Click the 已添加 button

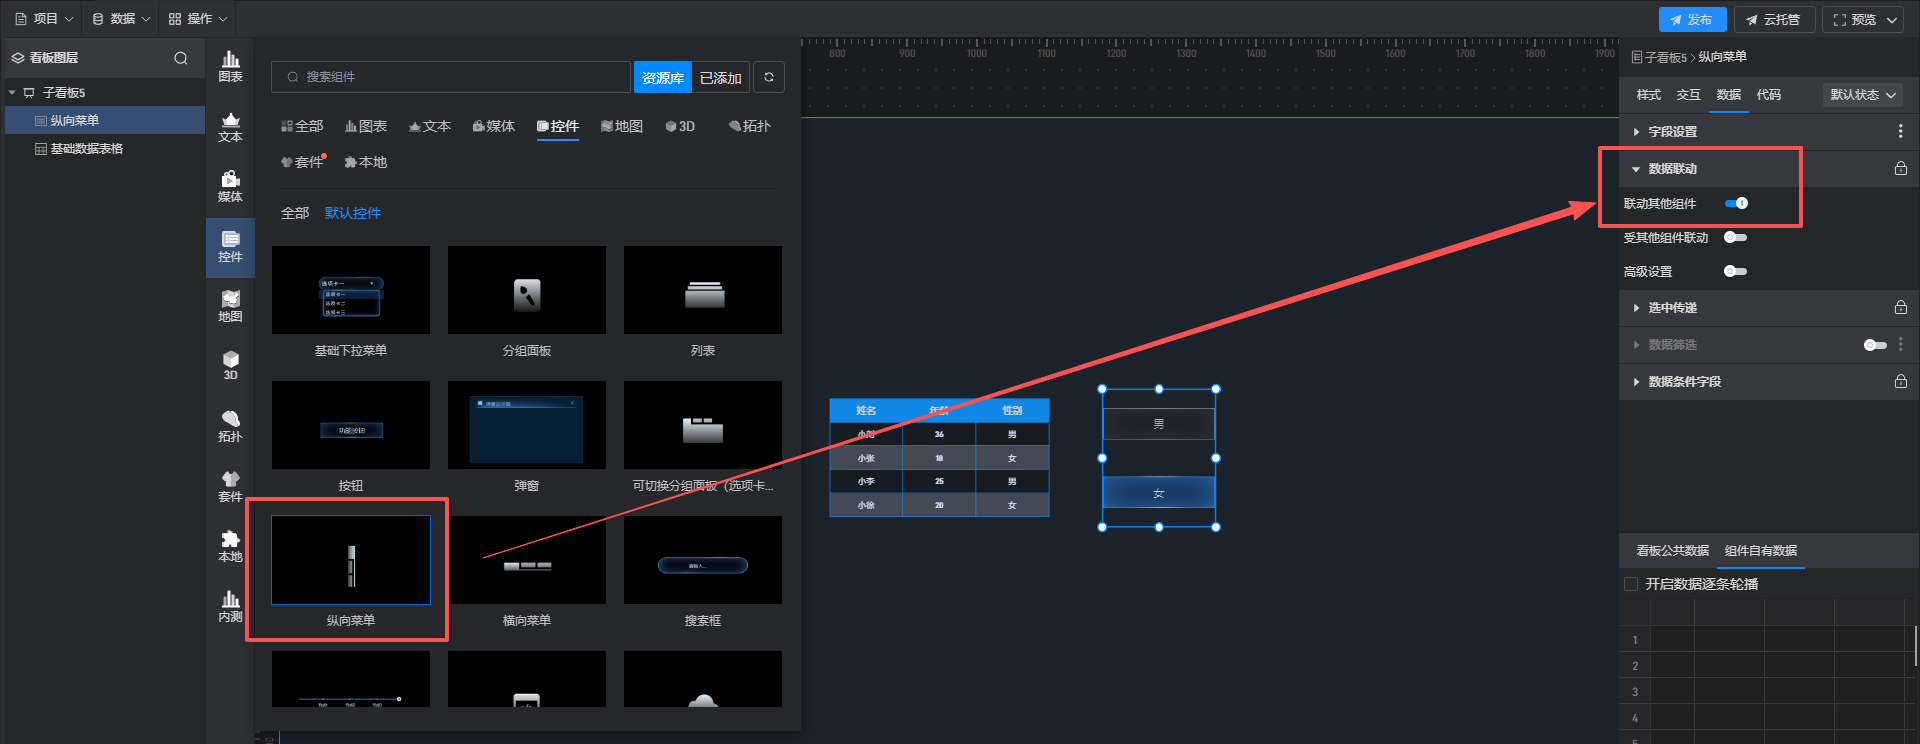coord(720,77)
